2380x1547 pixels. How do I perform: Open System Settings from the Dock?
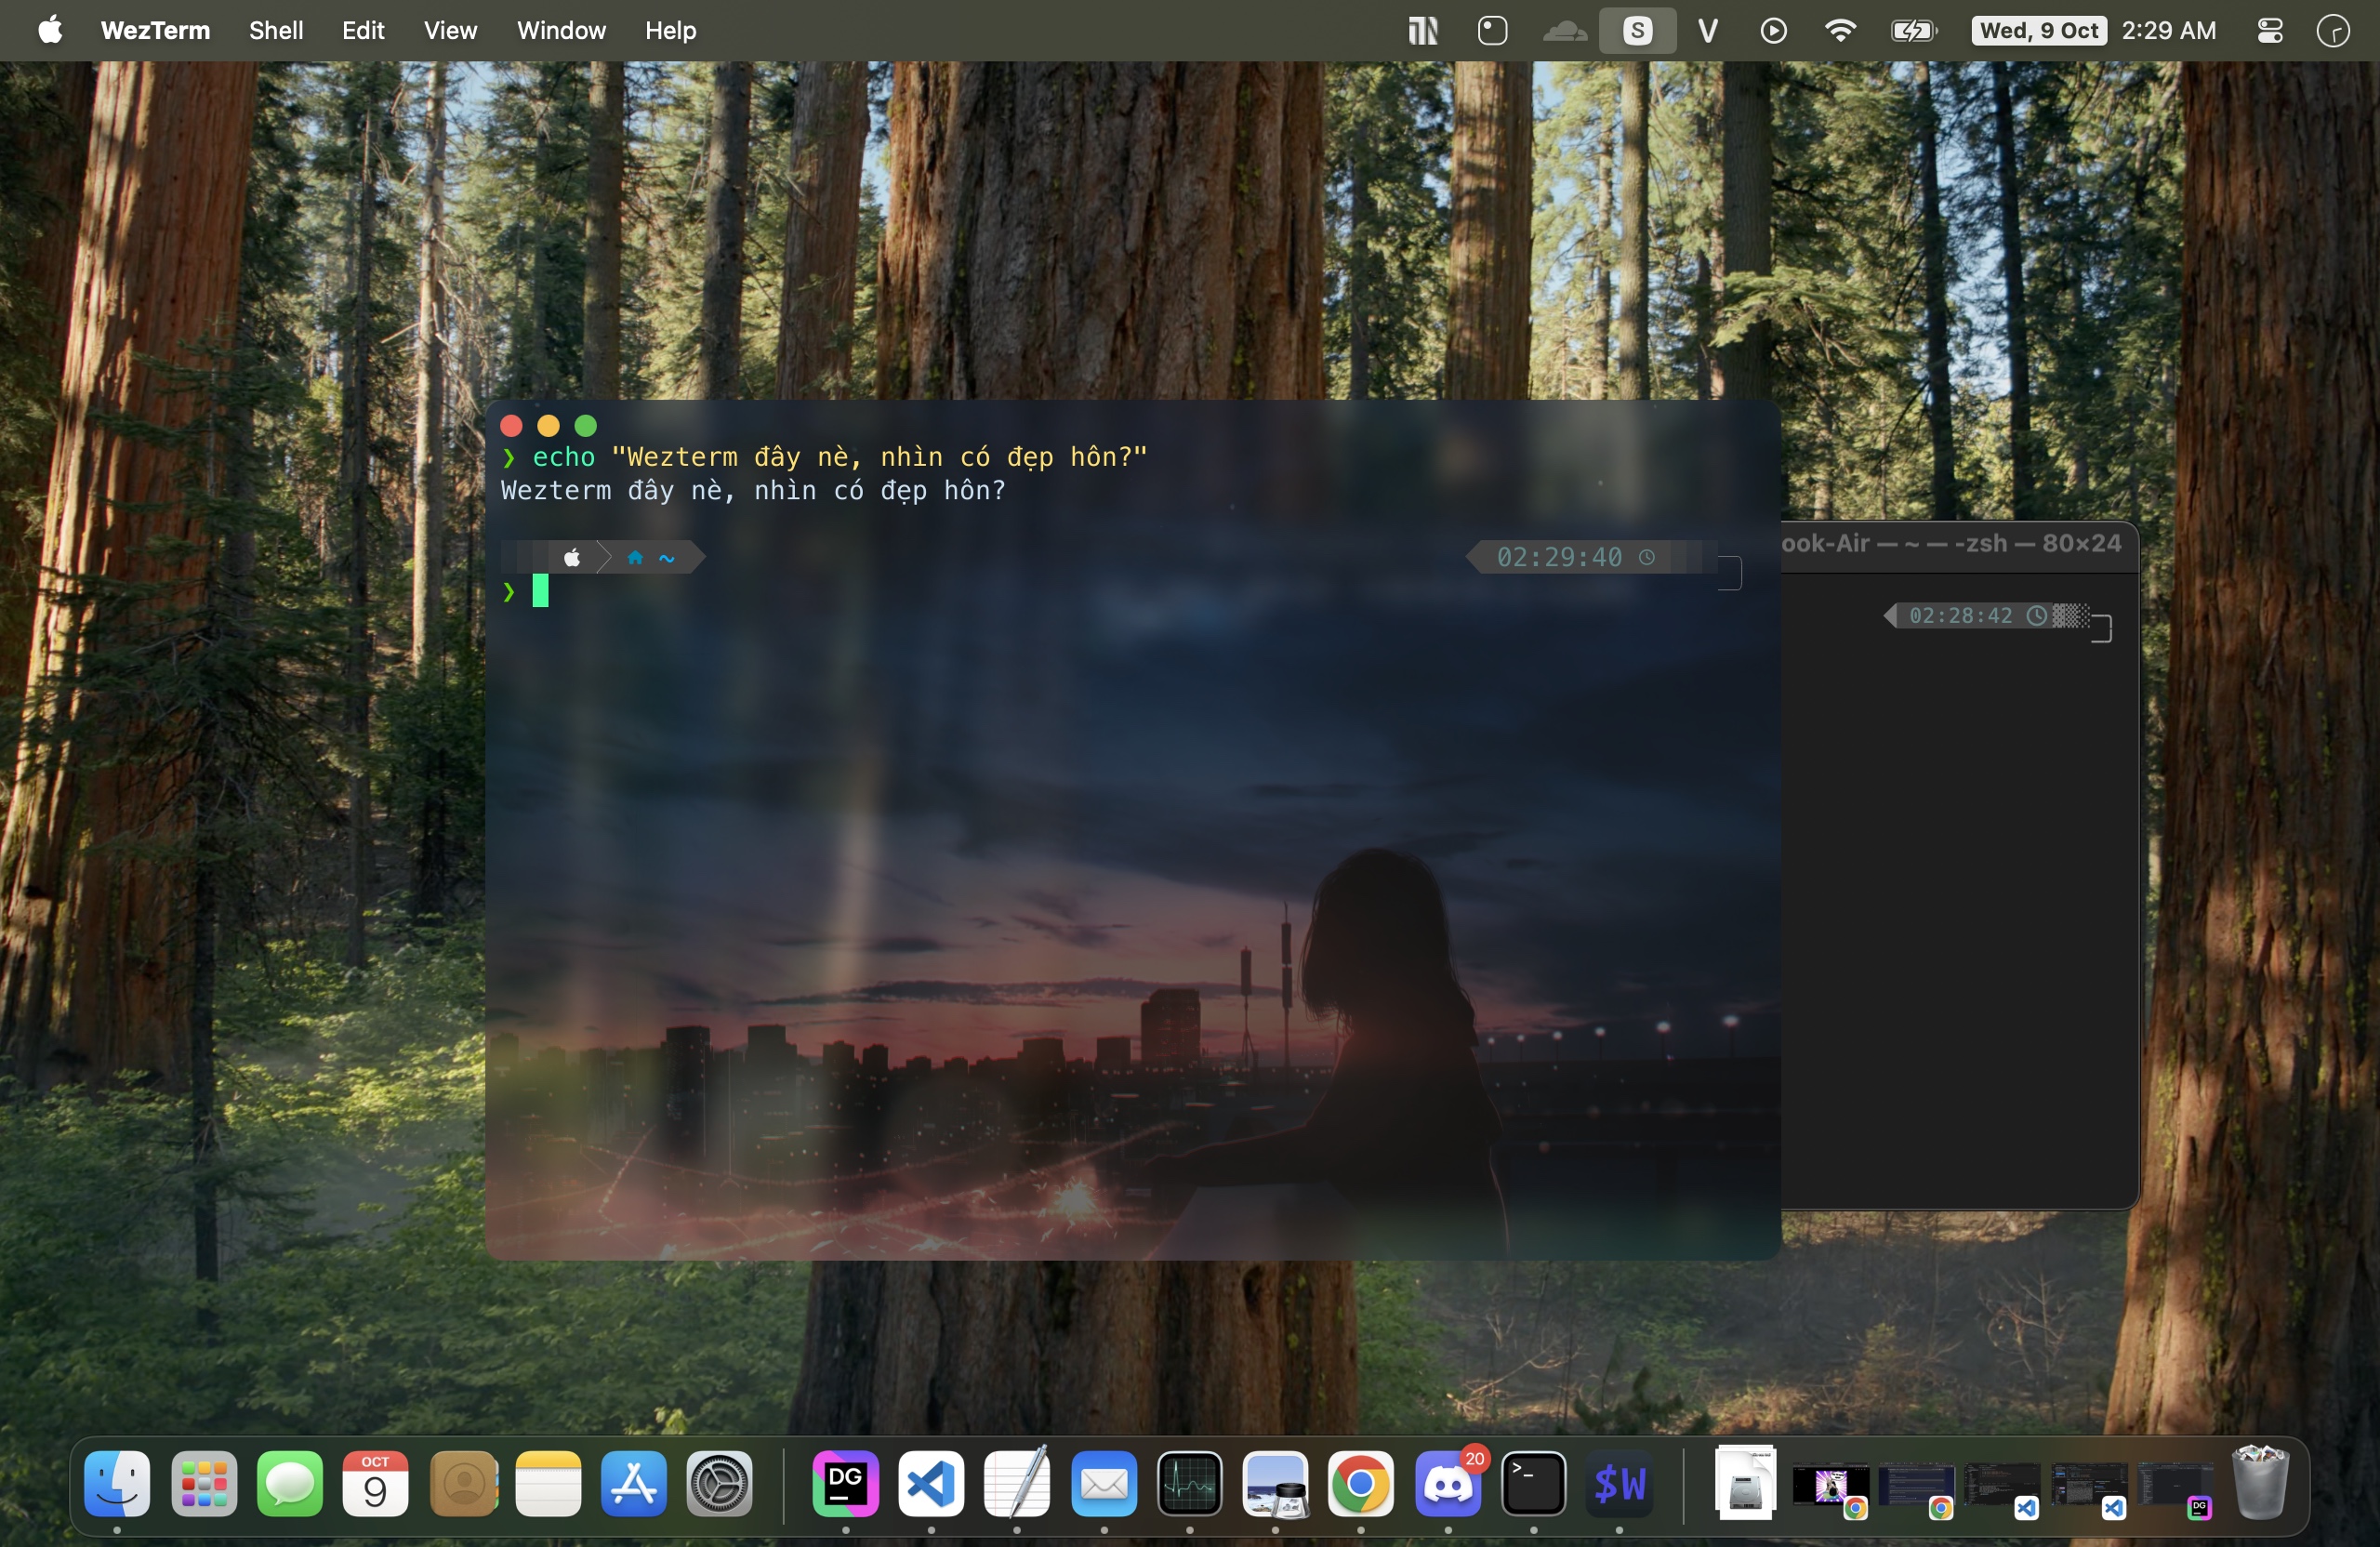coord(719,1483)
